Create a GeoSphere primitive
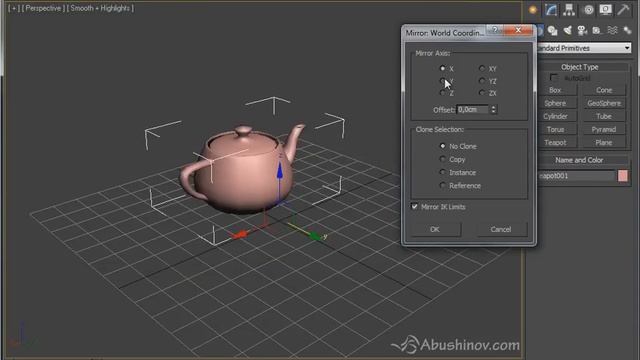640x360 pixels. pos(604,103)
